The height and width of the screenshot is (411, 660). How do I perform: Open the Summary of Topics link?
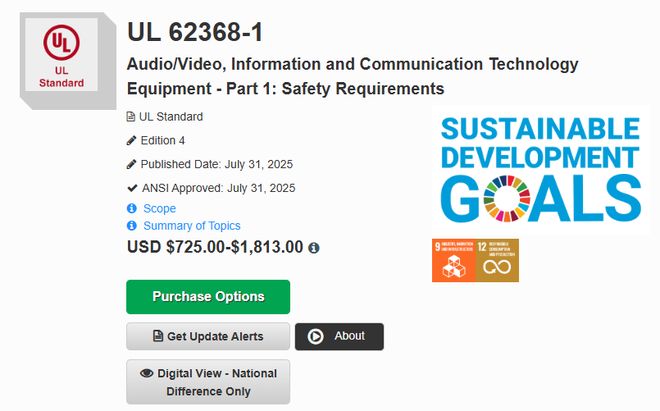(192, 226)
